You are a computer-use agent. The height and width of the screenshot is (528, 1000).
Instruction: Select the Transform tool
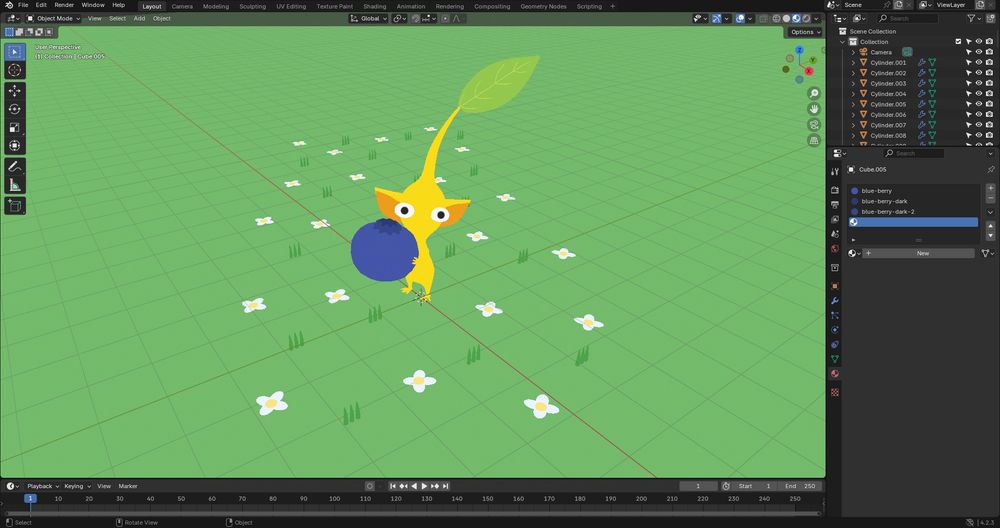(15, 145)
